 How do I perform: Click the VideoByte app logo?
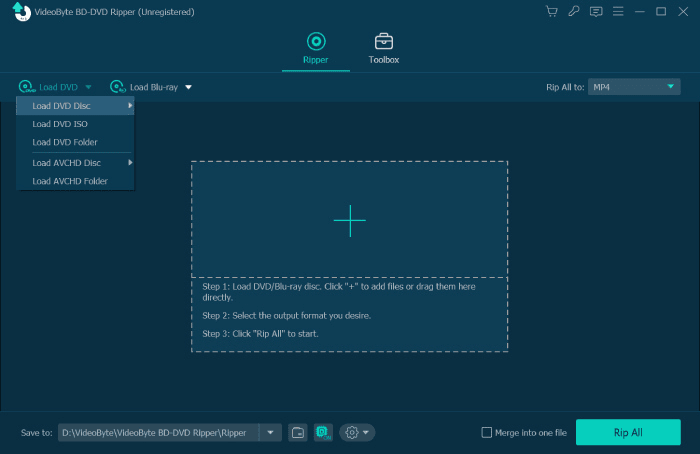21,12
